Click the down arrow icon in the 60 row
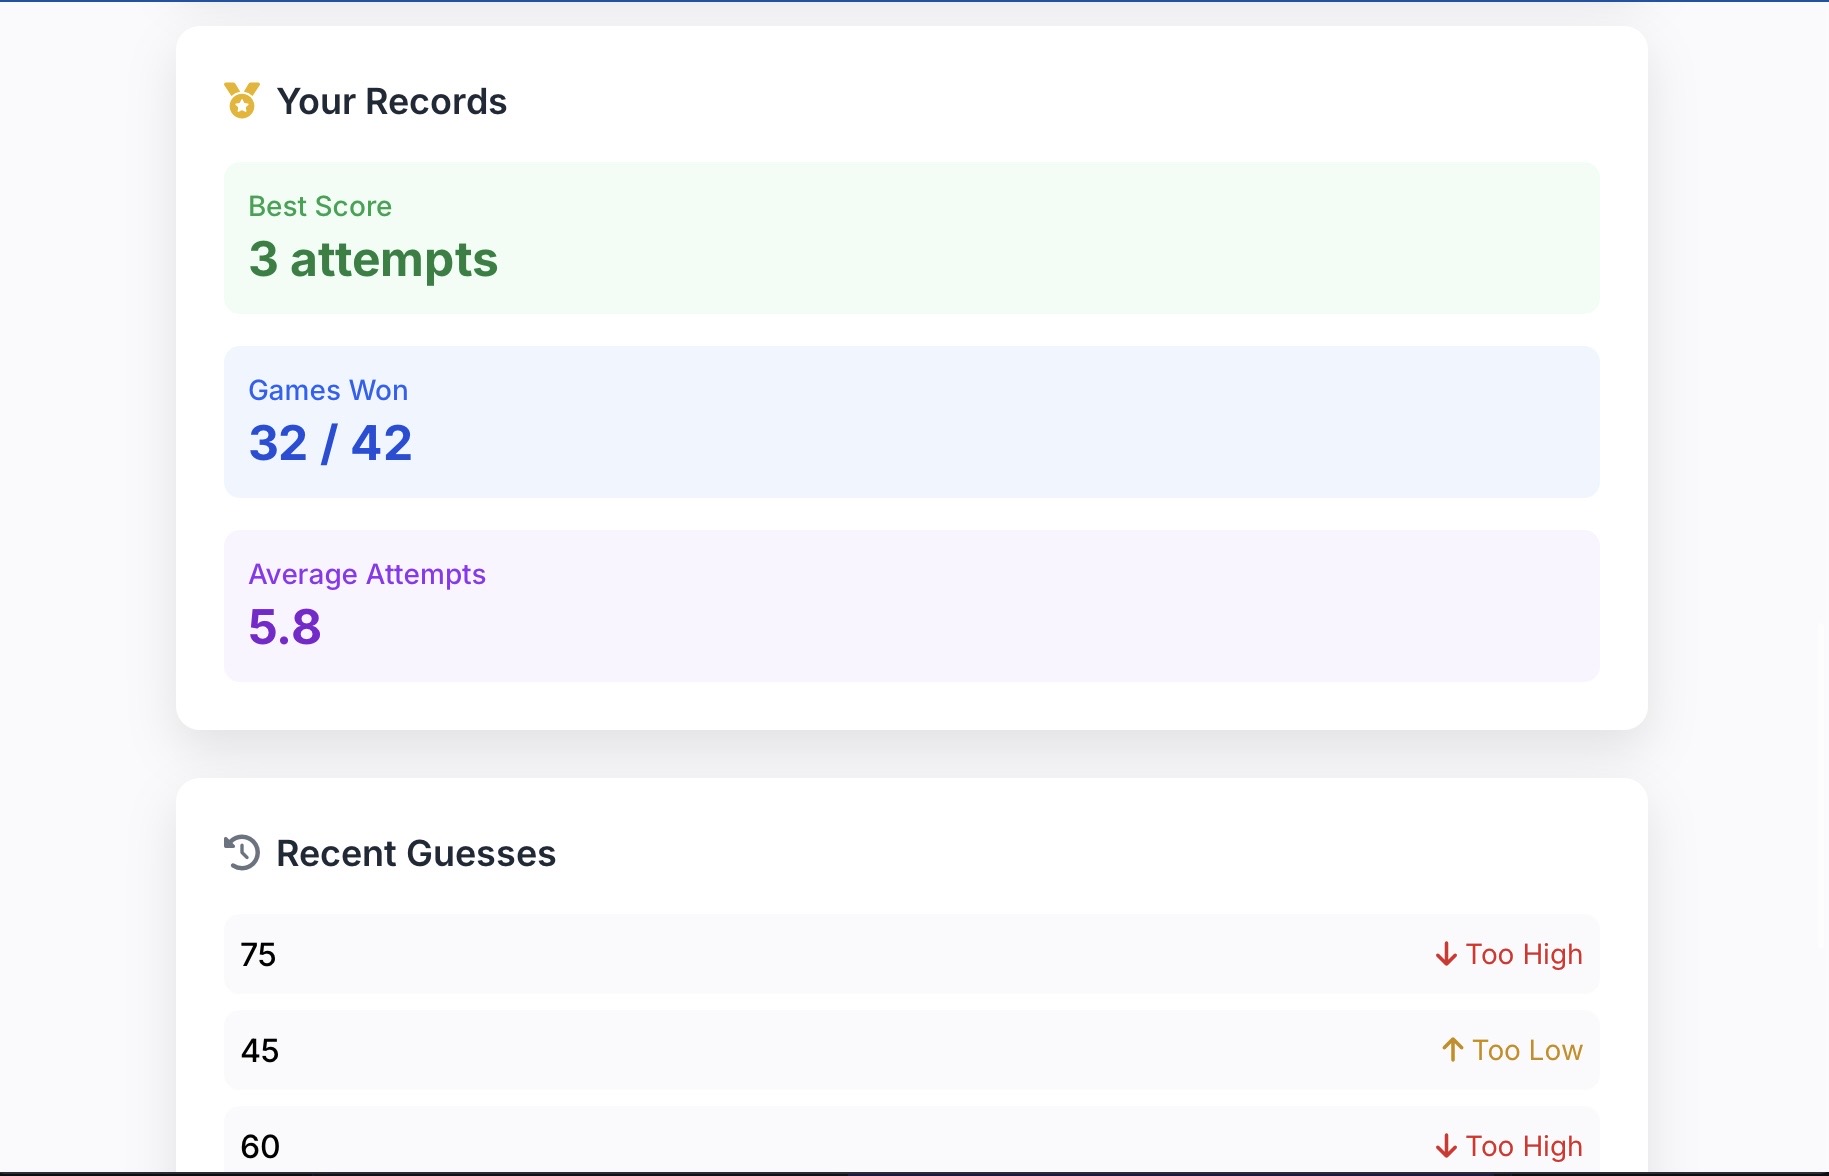Screen dimensions: 1829x1176 click(1446, 1146)
